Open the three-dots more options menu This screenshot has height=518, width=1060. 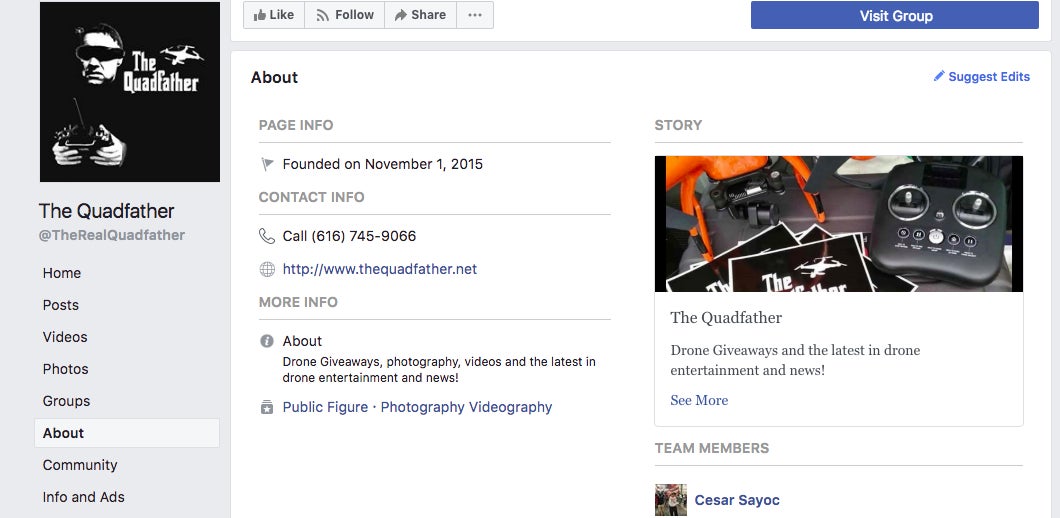click(x=475, y=15)
